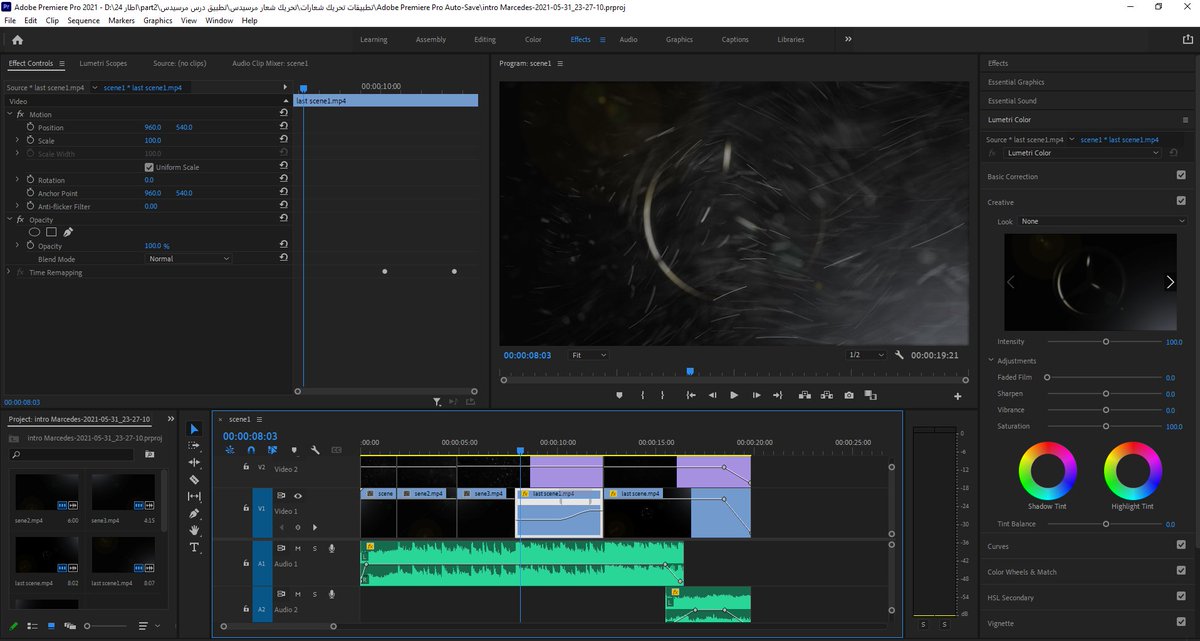Open the Button Editor plus icon
Image resolution: width=1200 pixels, height=641 pixels.
coord(958,396)
